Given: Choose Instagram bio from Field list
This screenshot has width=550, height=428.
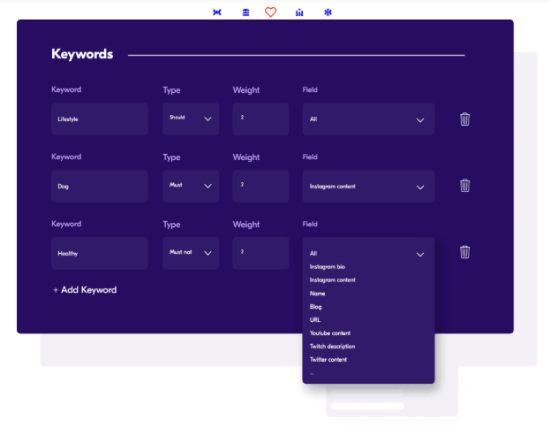Looking at the screenshot, I should click(x=327, y=267).
